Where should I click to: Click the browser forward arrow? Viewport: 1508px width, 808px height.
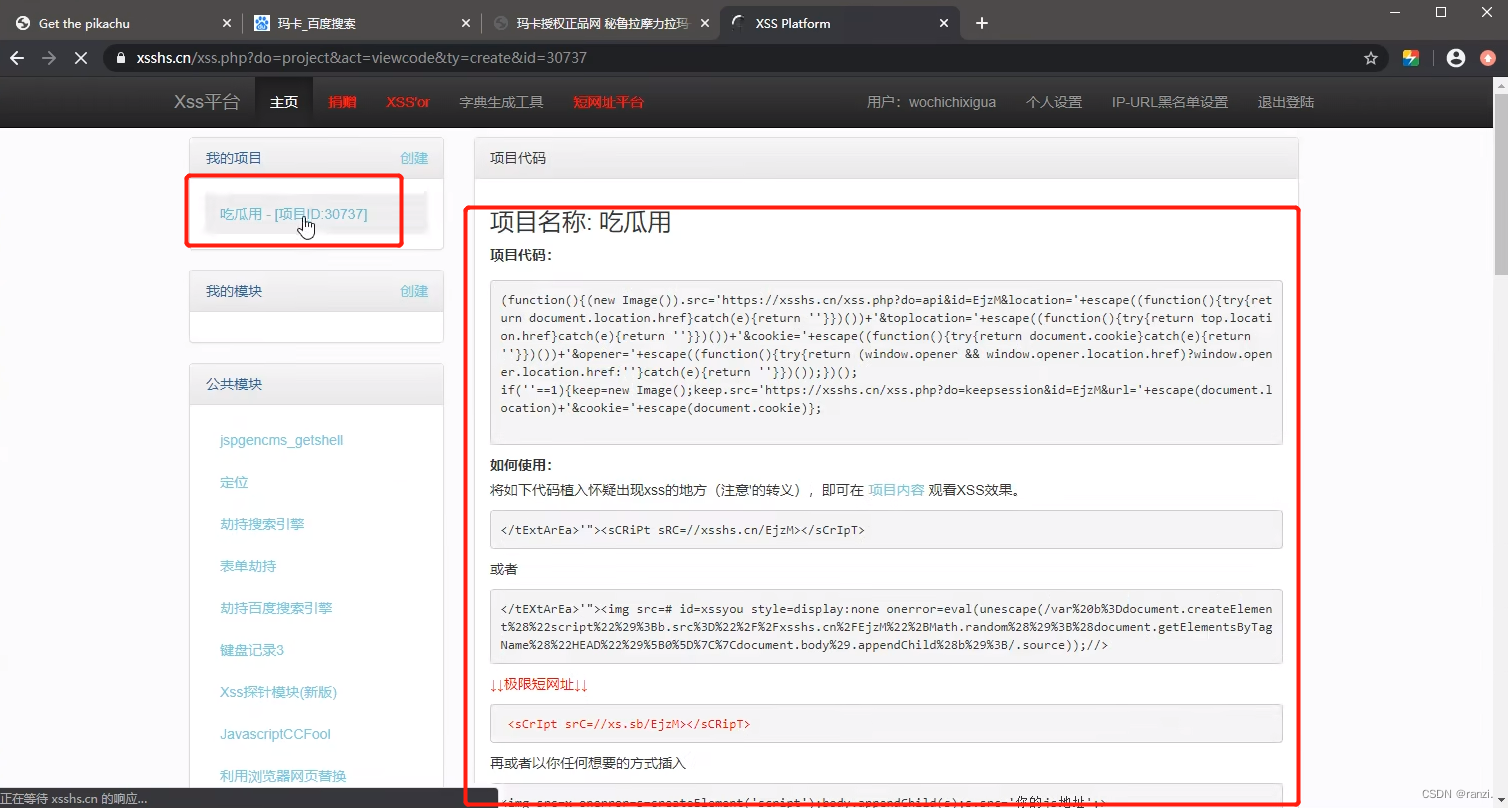click(49, 58)
